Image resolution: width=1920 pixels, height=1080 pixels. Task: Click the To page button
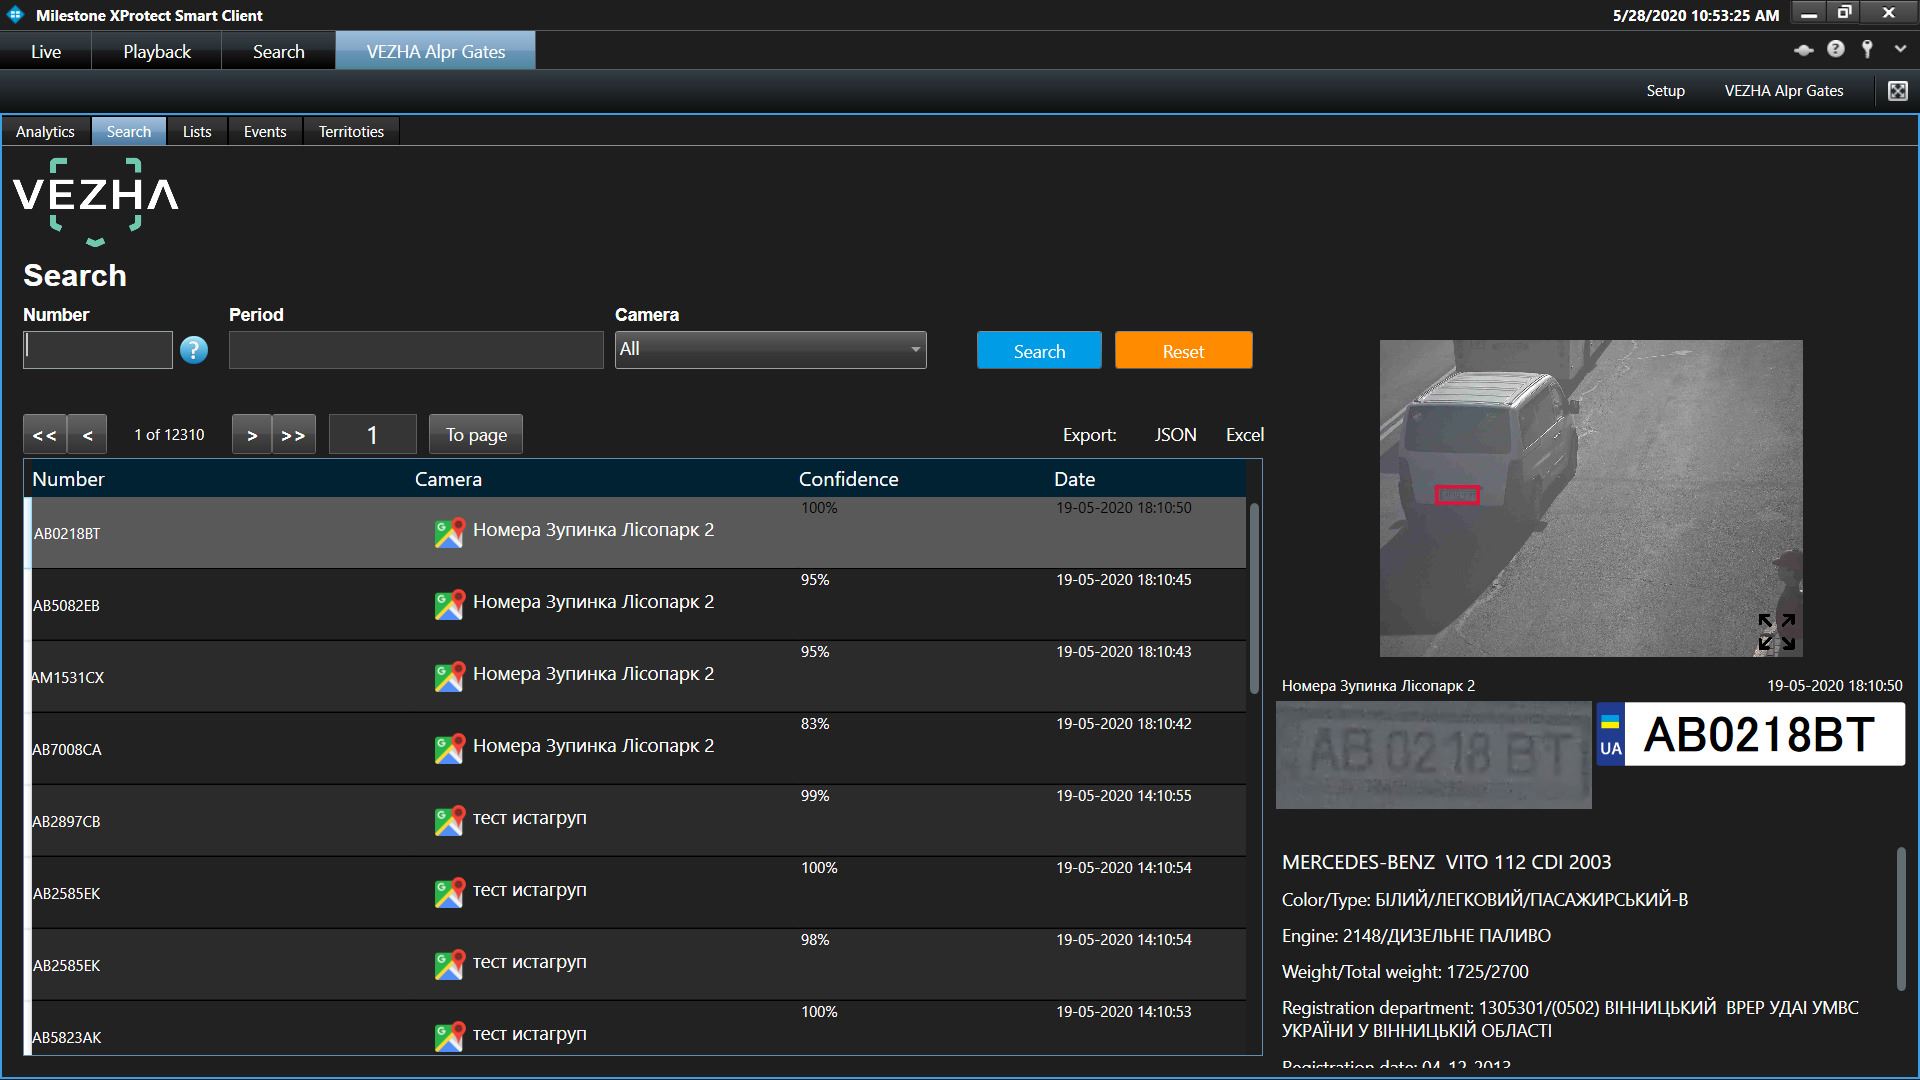(476, 434)
